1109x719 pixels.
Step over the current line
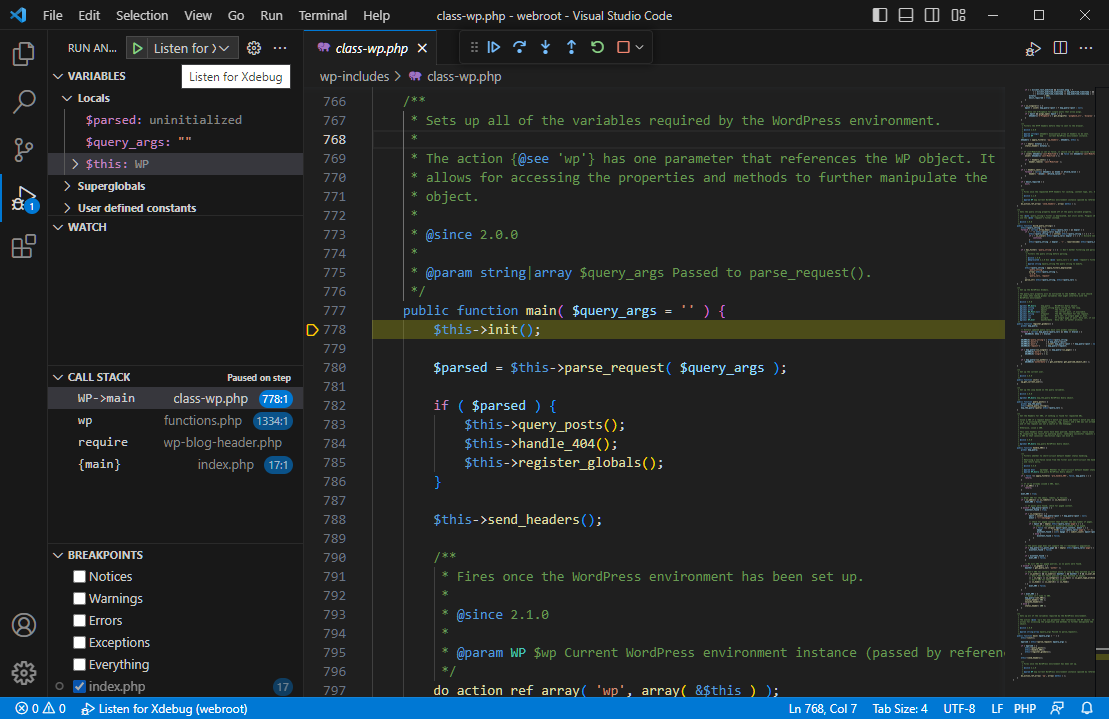[520, 47]
